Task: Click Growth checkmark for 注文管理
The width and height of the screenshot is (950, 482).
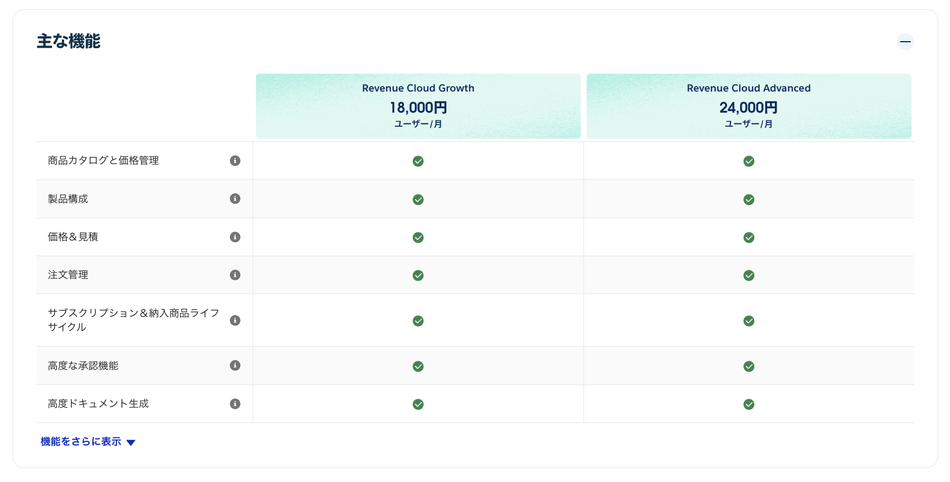Action: tap(418, 276)
